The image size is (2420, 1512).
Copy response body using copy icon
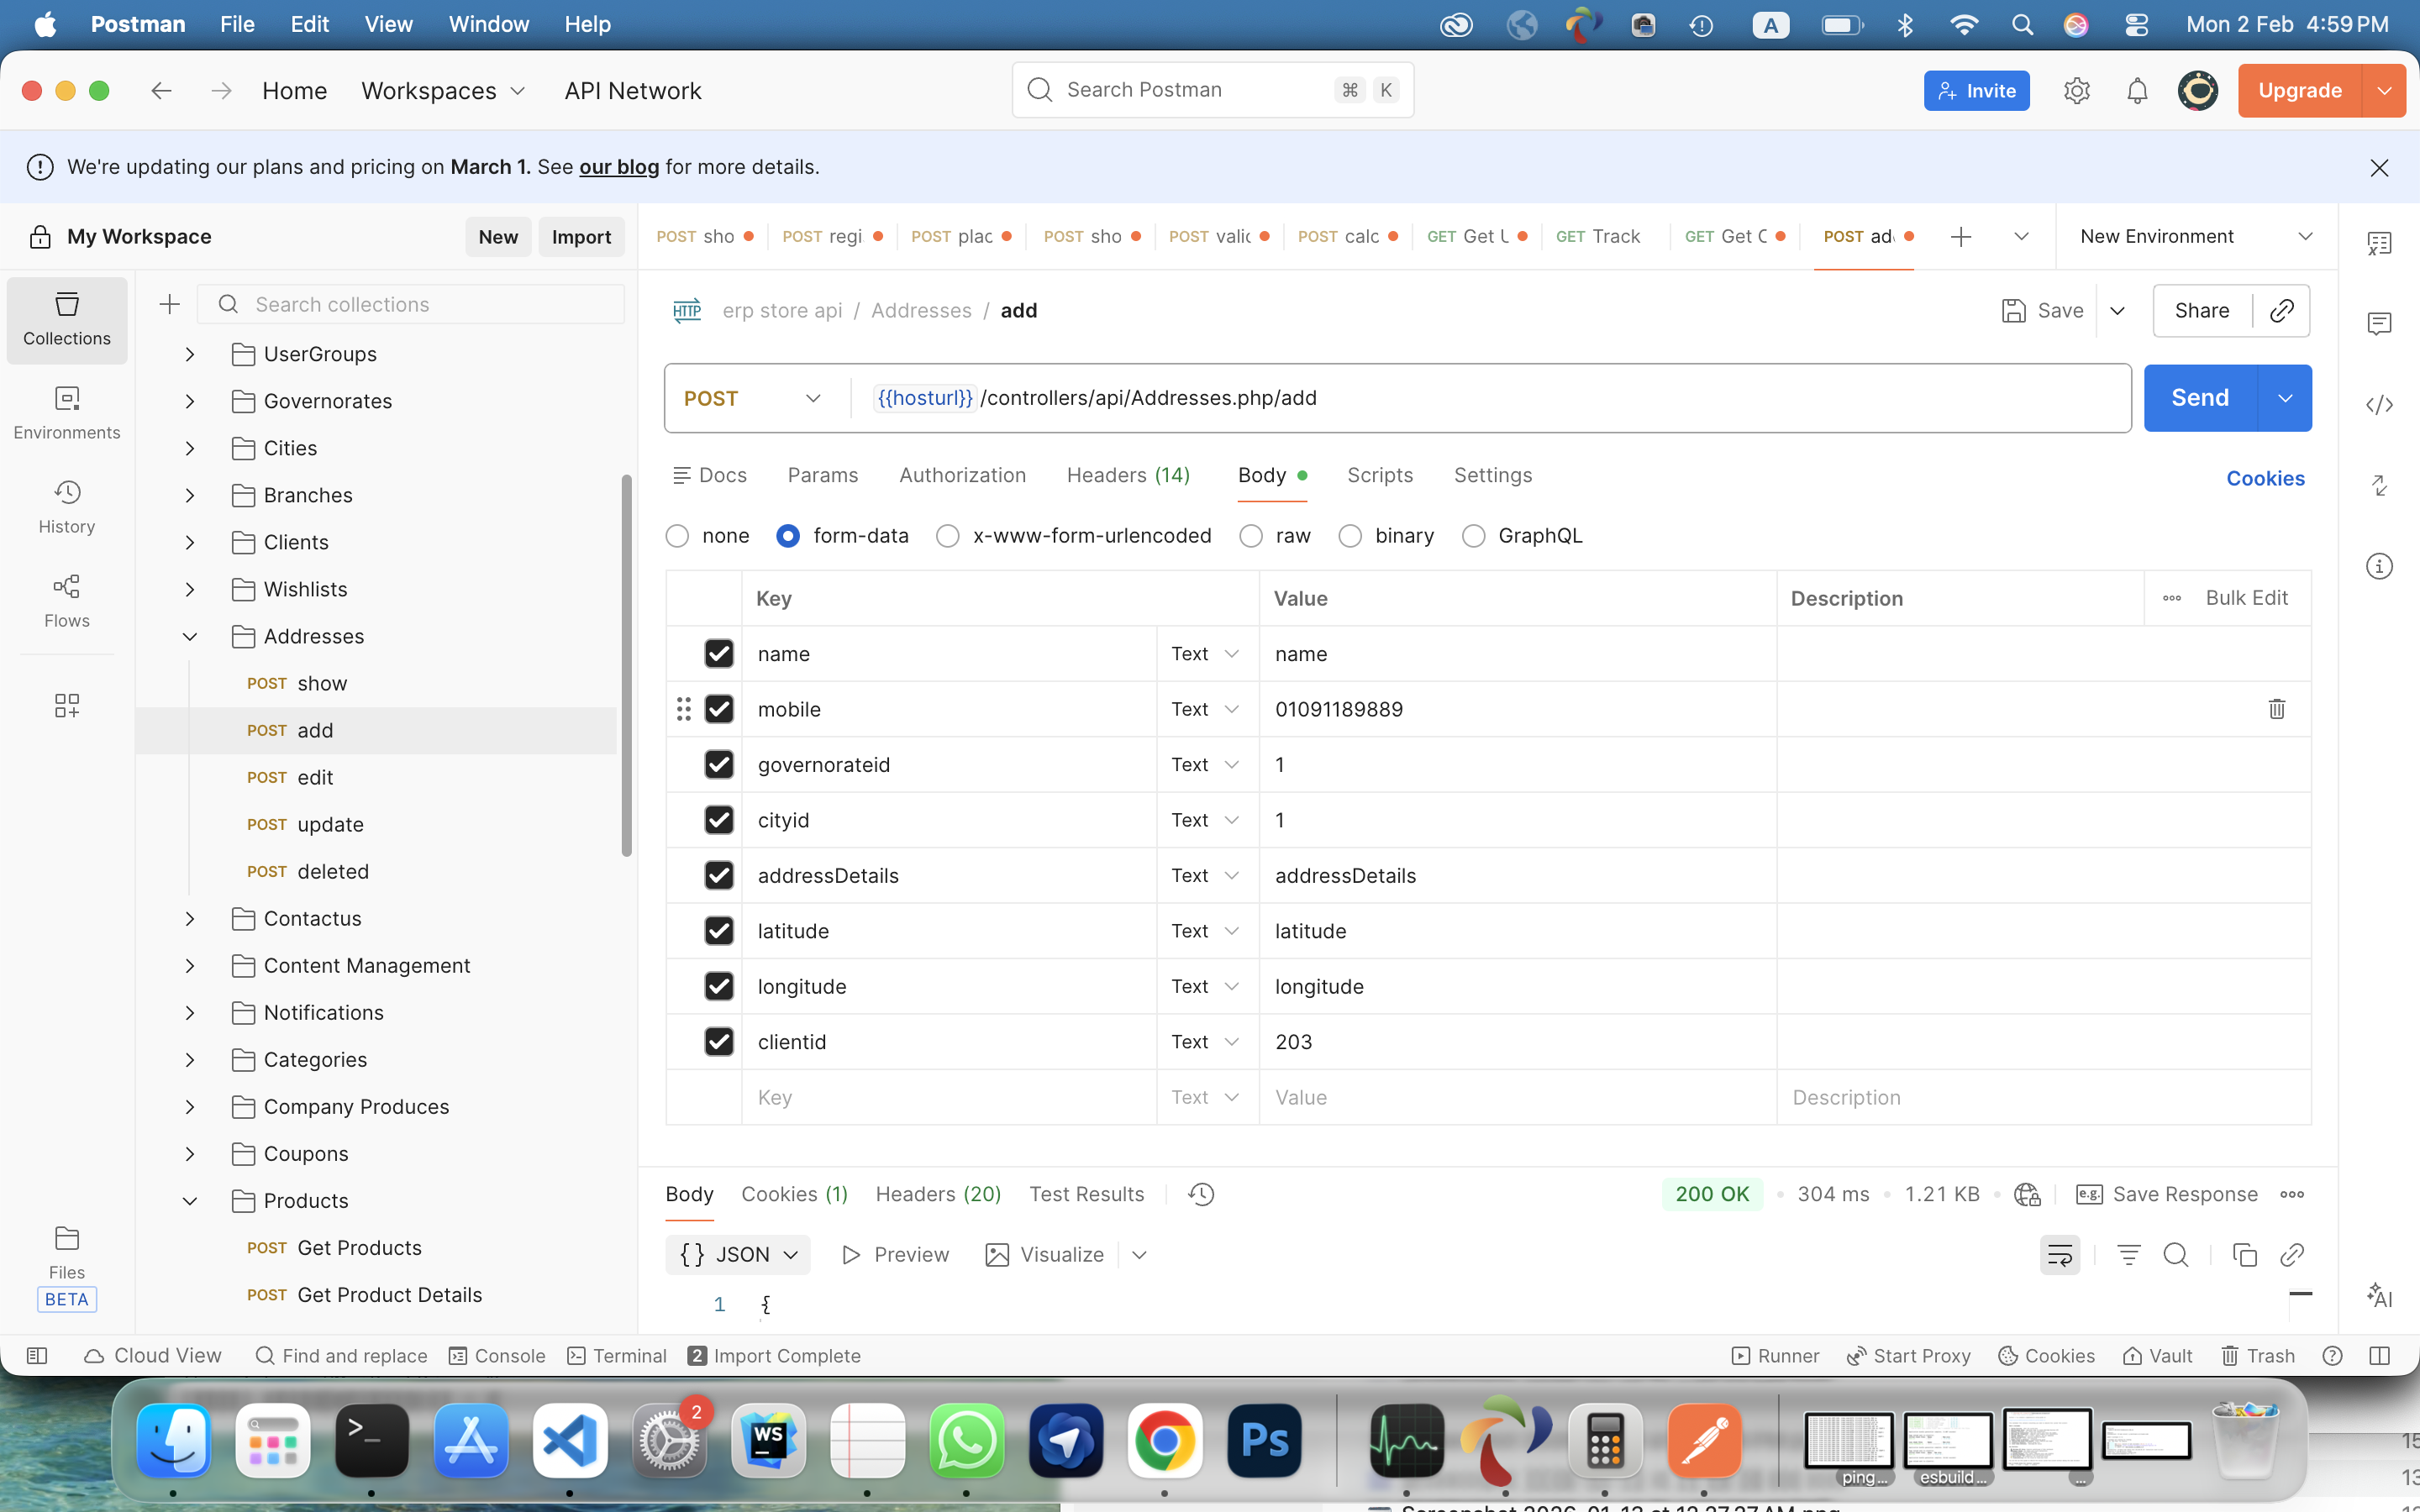point(2244,1255)
